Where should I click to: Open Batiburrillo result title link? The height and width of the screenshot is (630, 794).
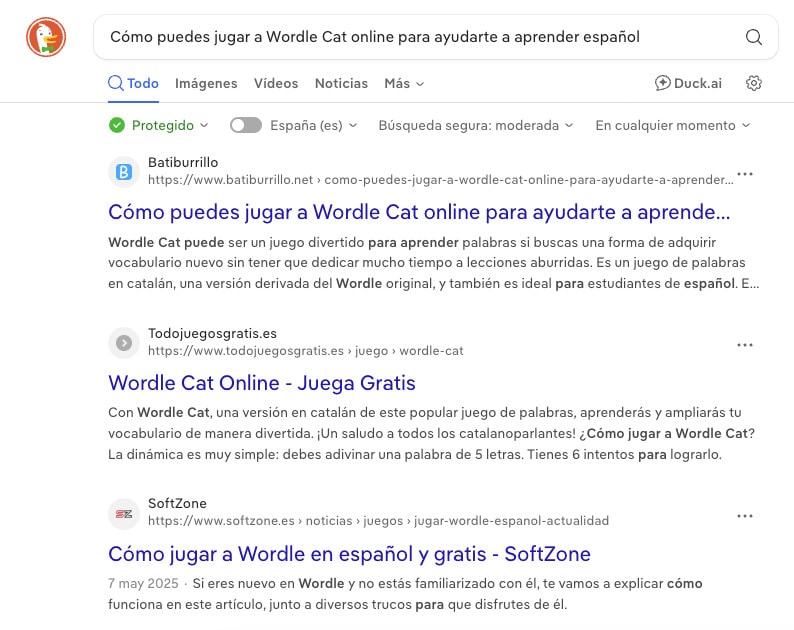(419, 212)
